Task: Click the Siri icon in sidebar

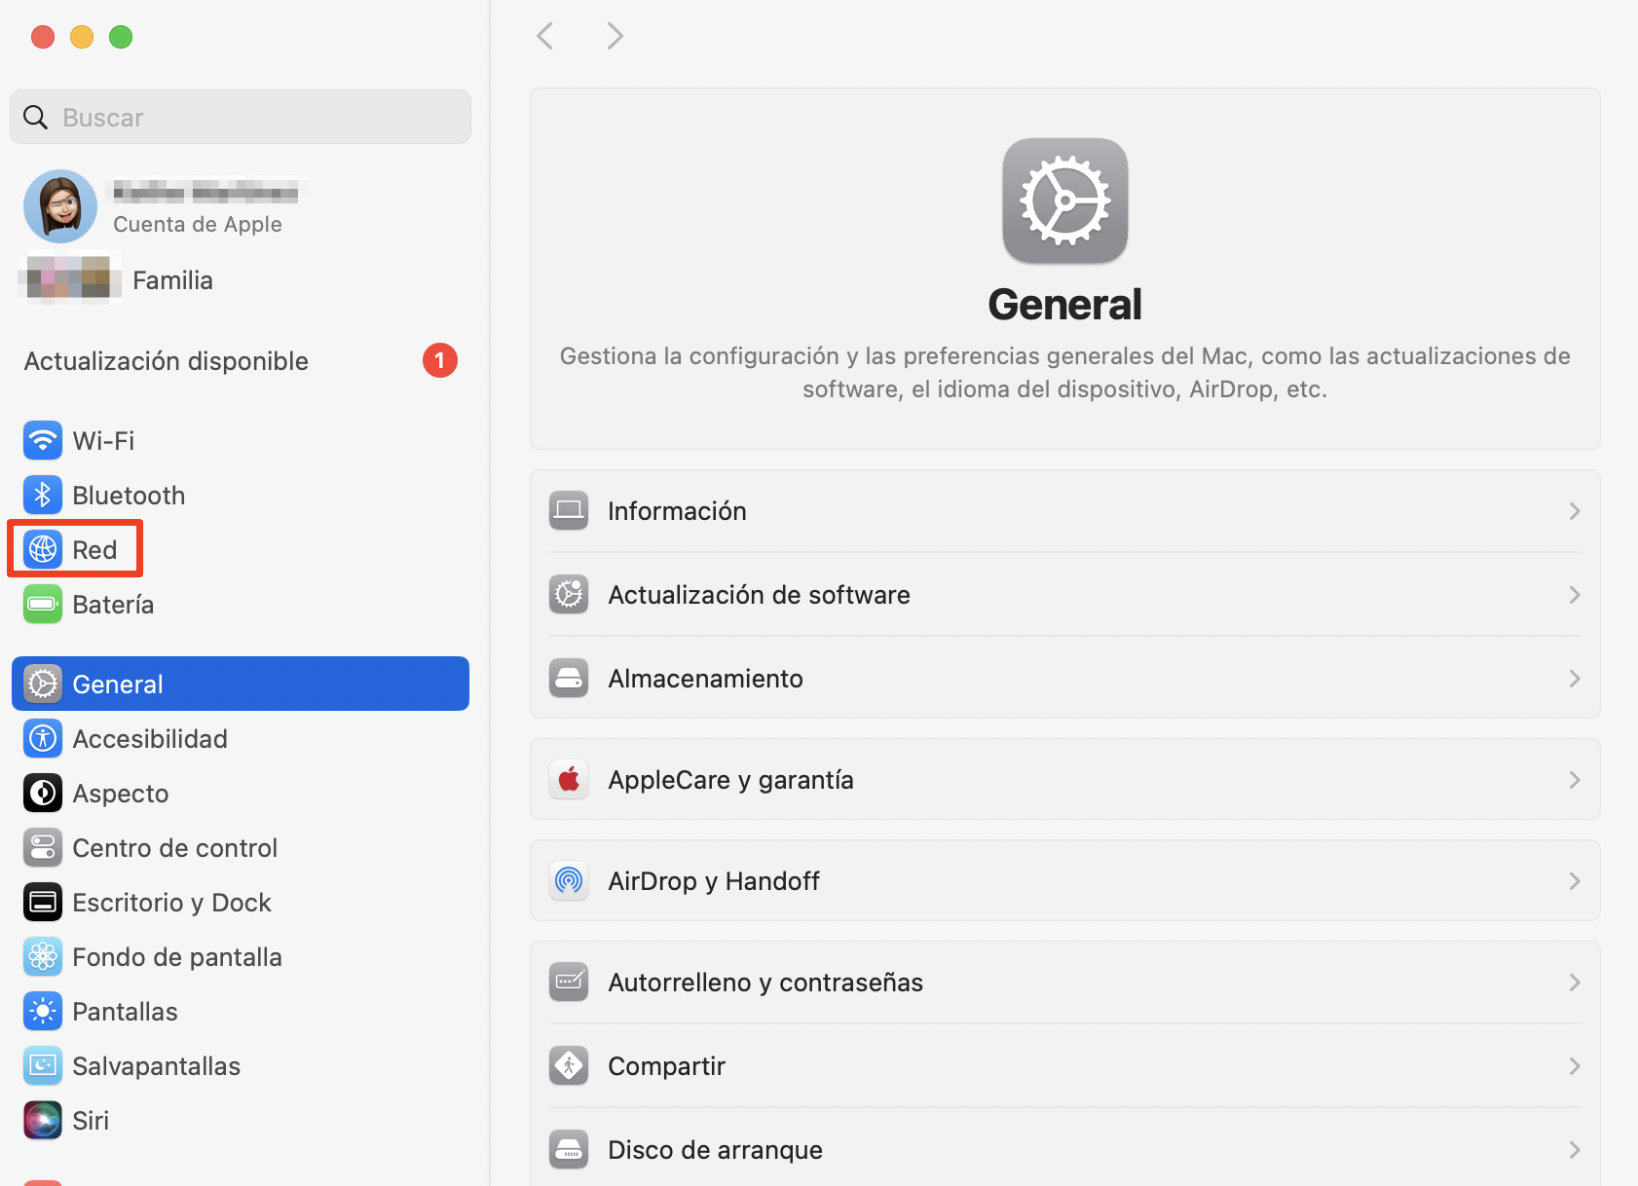Action: [x=42, y=1120]
